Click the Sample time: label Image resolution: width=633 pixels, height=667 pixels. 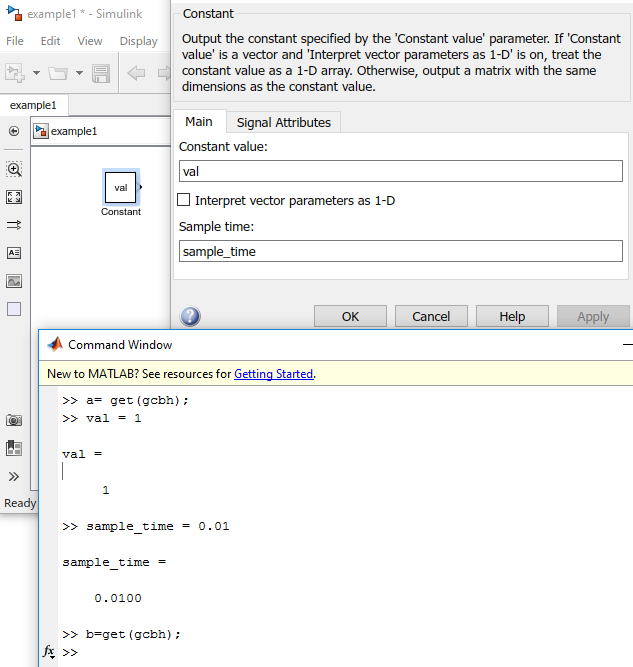(217, 227)
